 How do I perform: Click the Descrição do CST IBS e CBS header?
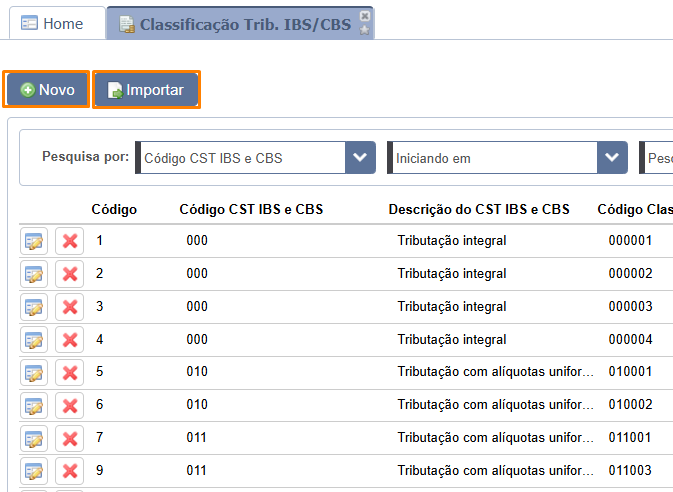click(478, 209)
